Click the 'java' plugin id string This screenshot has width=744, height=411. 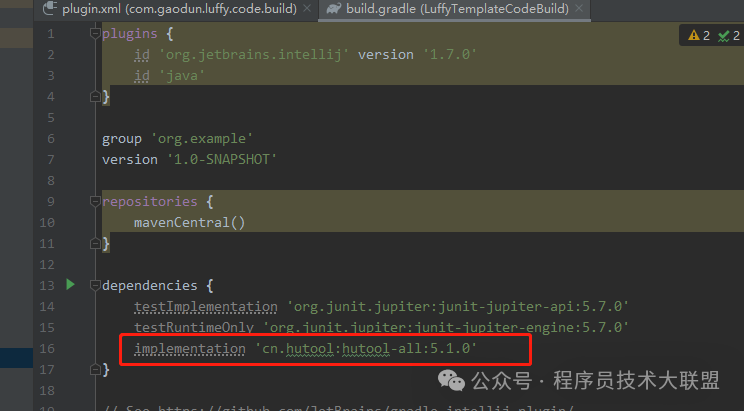tap(182, 75)
